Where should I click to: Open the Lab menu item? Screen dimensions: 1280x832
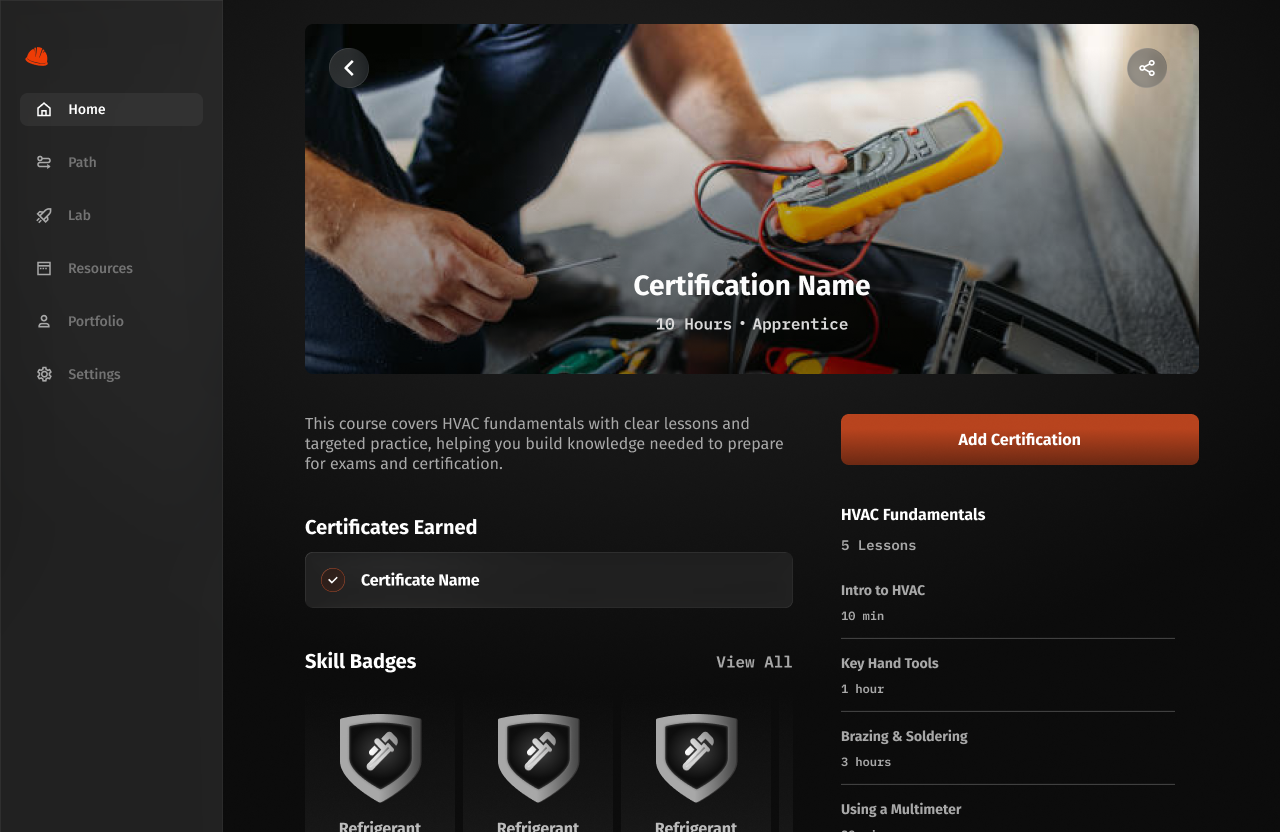click(x=111, y=215)
